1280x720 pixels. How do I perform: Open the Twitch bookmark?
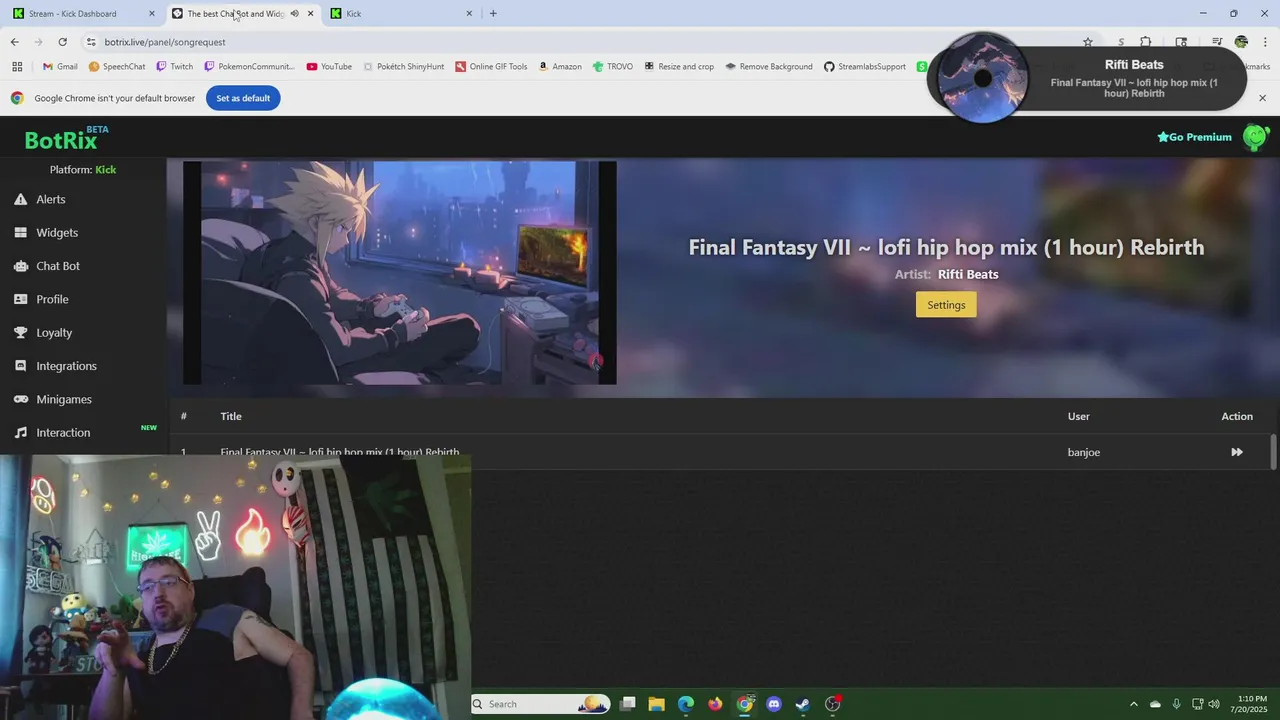point(175,67)
